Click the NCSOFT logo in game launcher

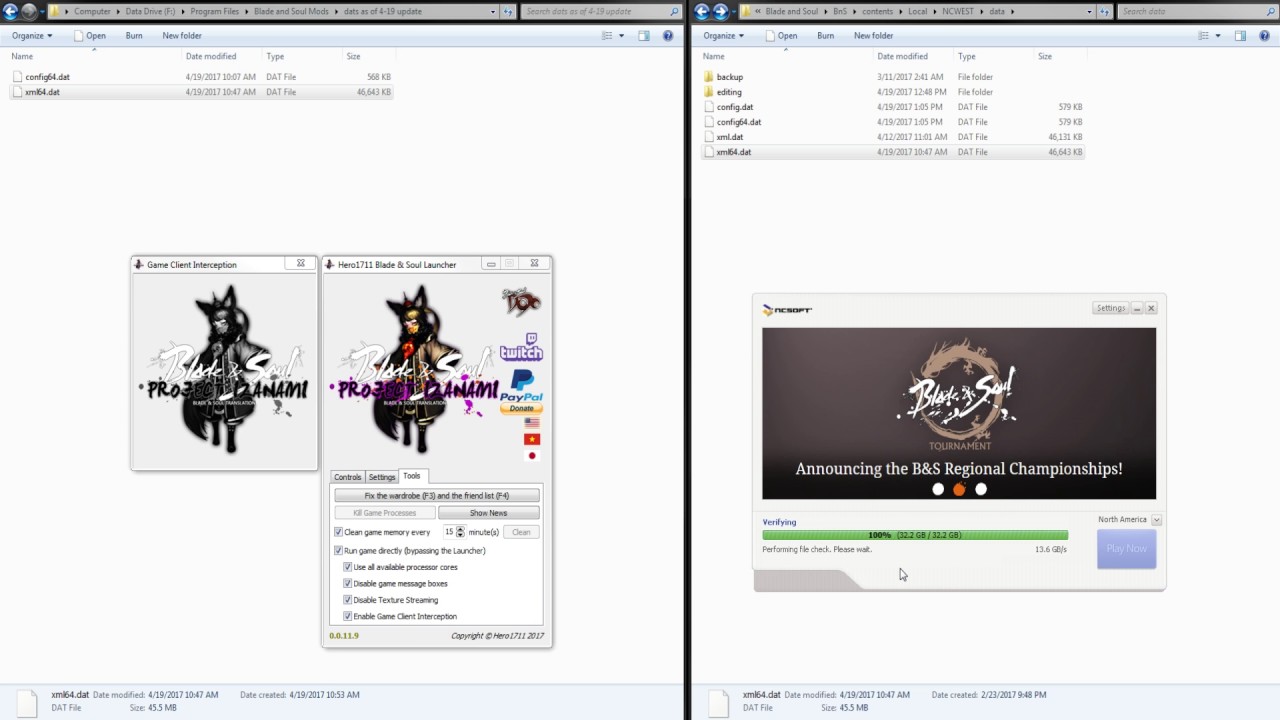point(787,310)
